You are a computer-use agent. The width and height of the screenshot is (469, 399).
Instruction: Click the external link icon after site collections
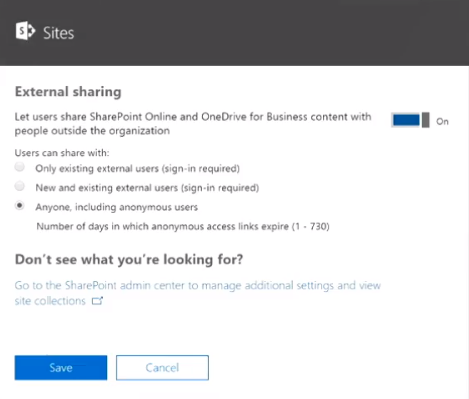click(97, 301)
